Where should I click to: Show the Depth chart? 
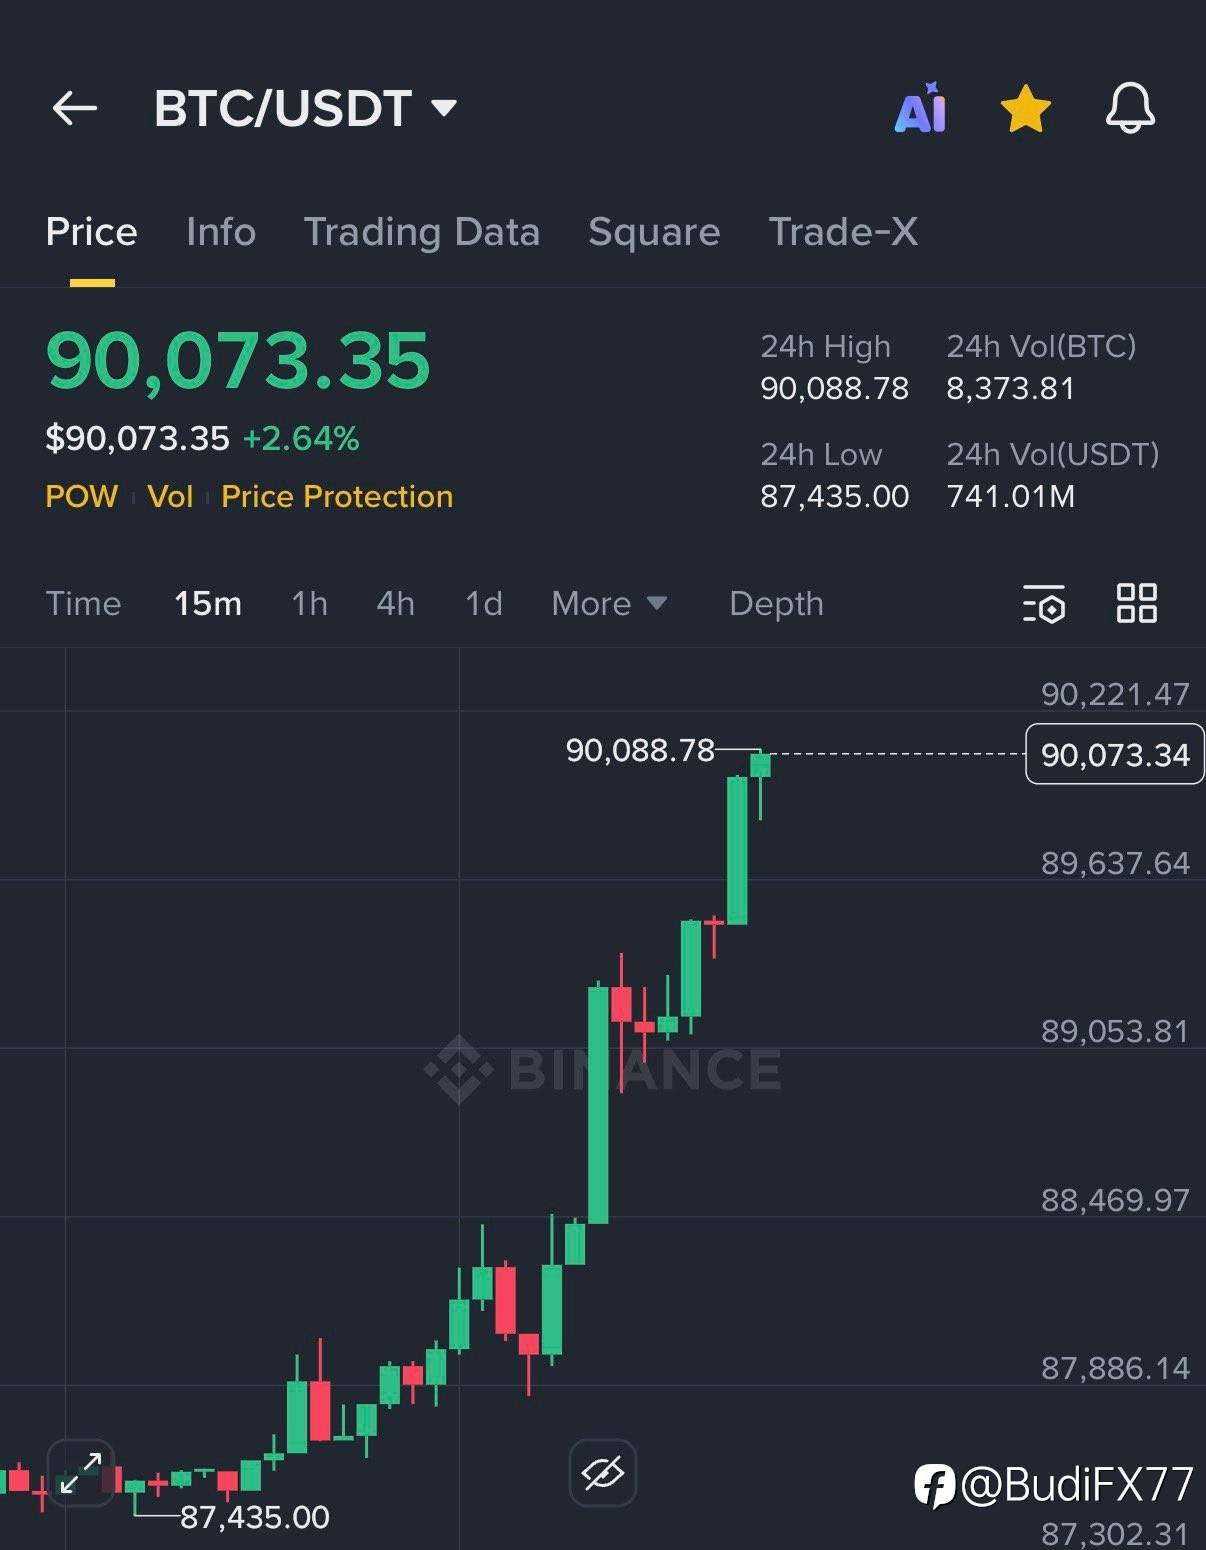coord(776,604)
